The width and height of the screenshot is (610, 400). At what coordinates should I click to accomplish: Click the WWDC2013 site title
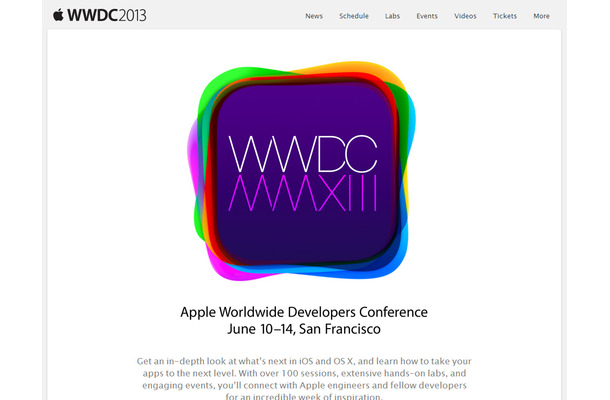coord(107,16)
